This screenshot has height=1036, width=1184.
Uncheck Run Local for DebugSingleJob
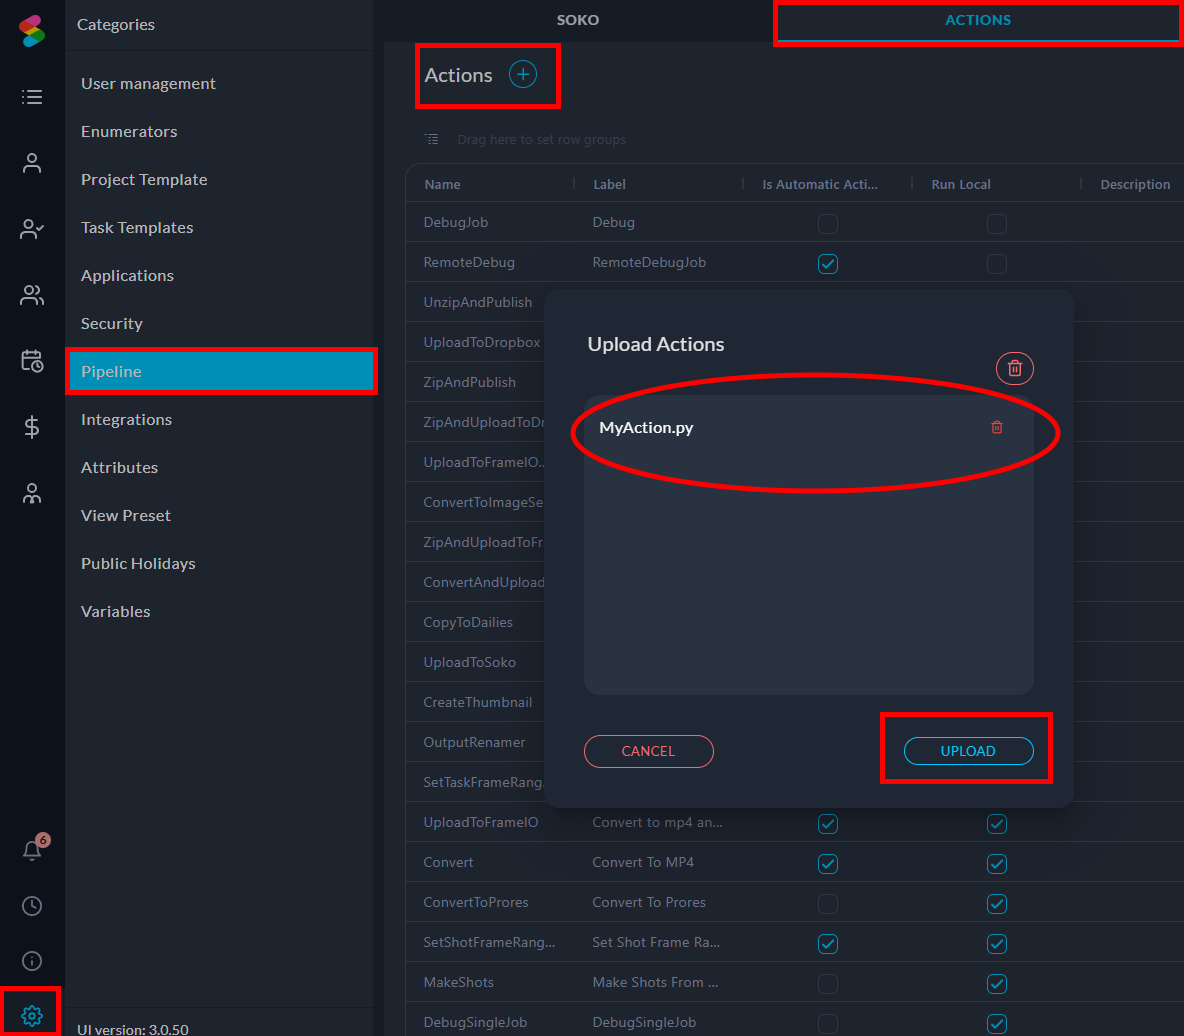tap(997, 1024)
